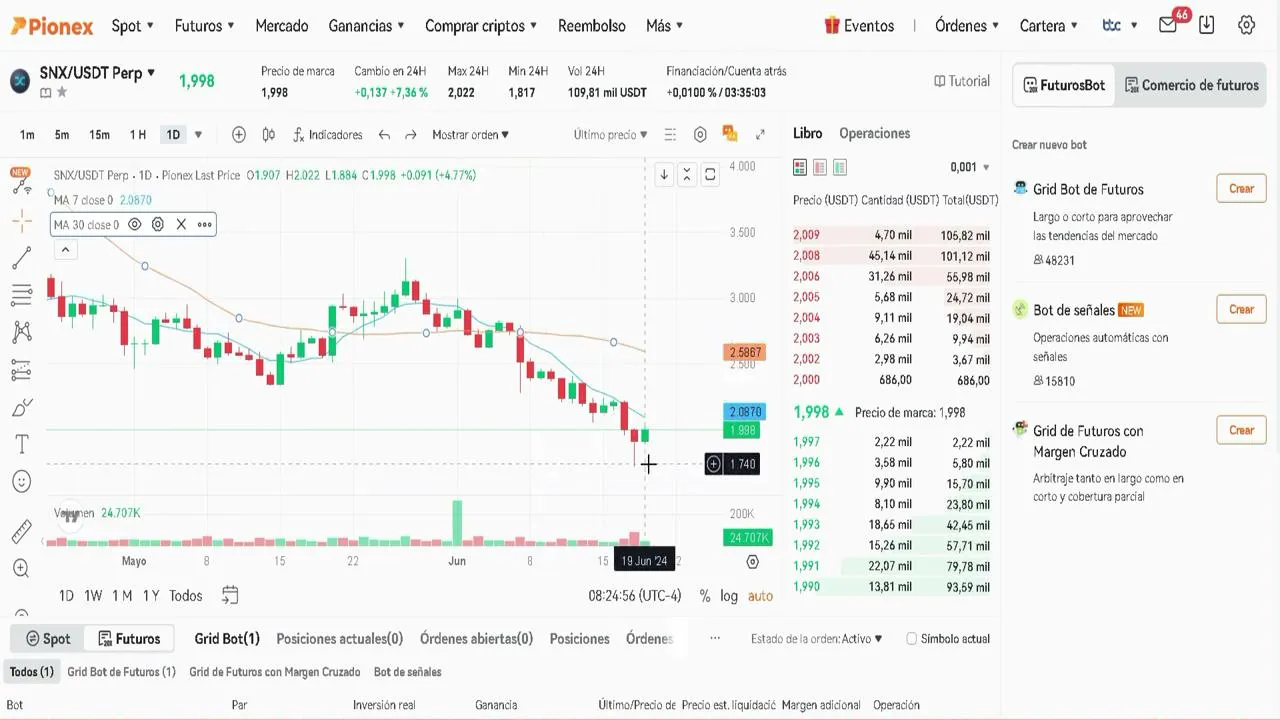Viewport: 1280px width, 720px height.
Task: Change order book precision 0,001
Action: point(970,167)
